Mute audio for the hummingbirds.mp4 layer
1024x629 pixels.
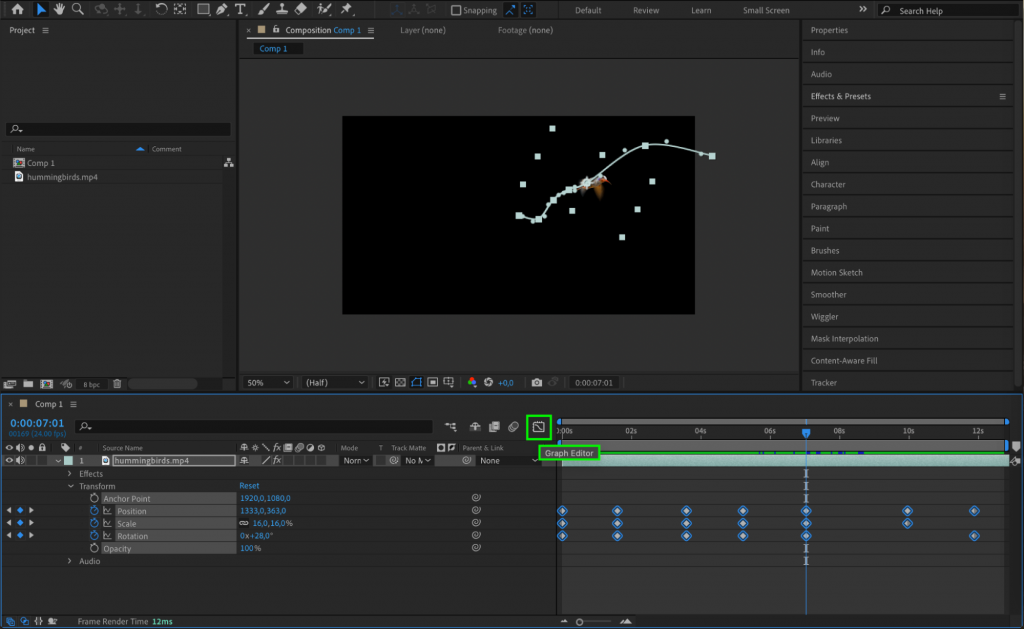coord(20,460)
